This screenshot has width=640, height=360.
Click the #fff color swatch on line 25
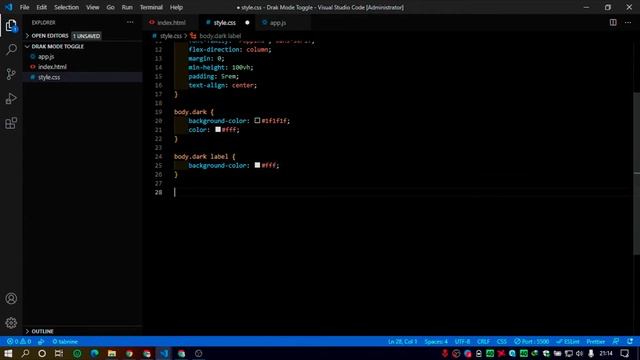257,165
